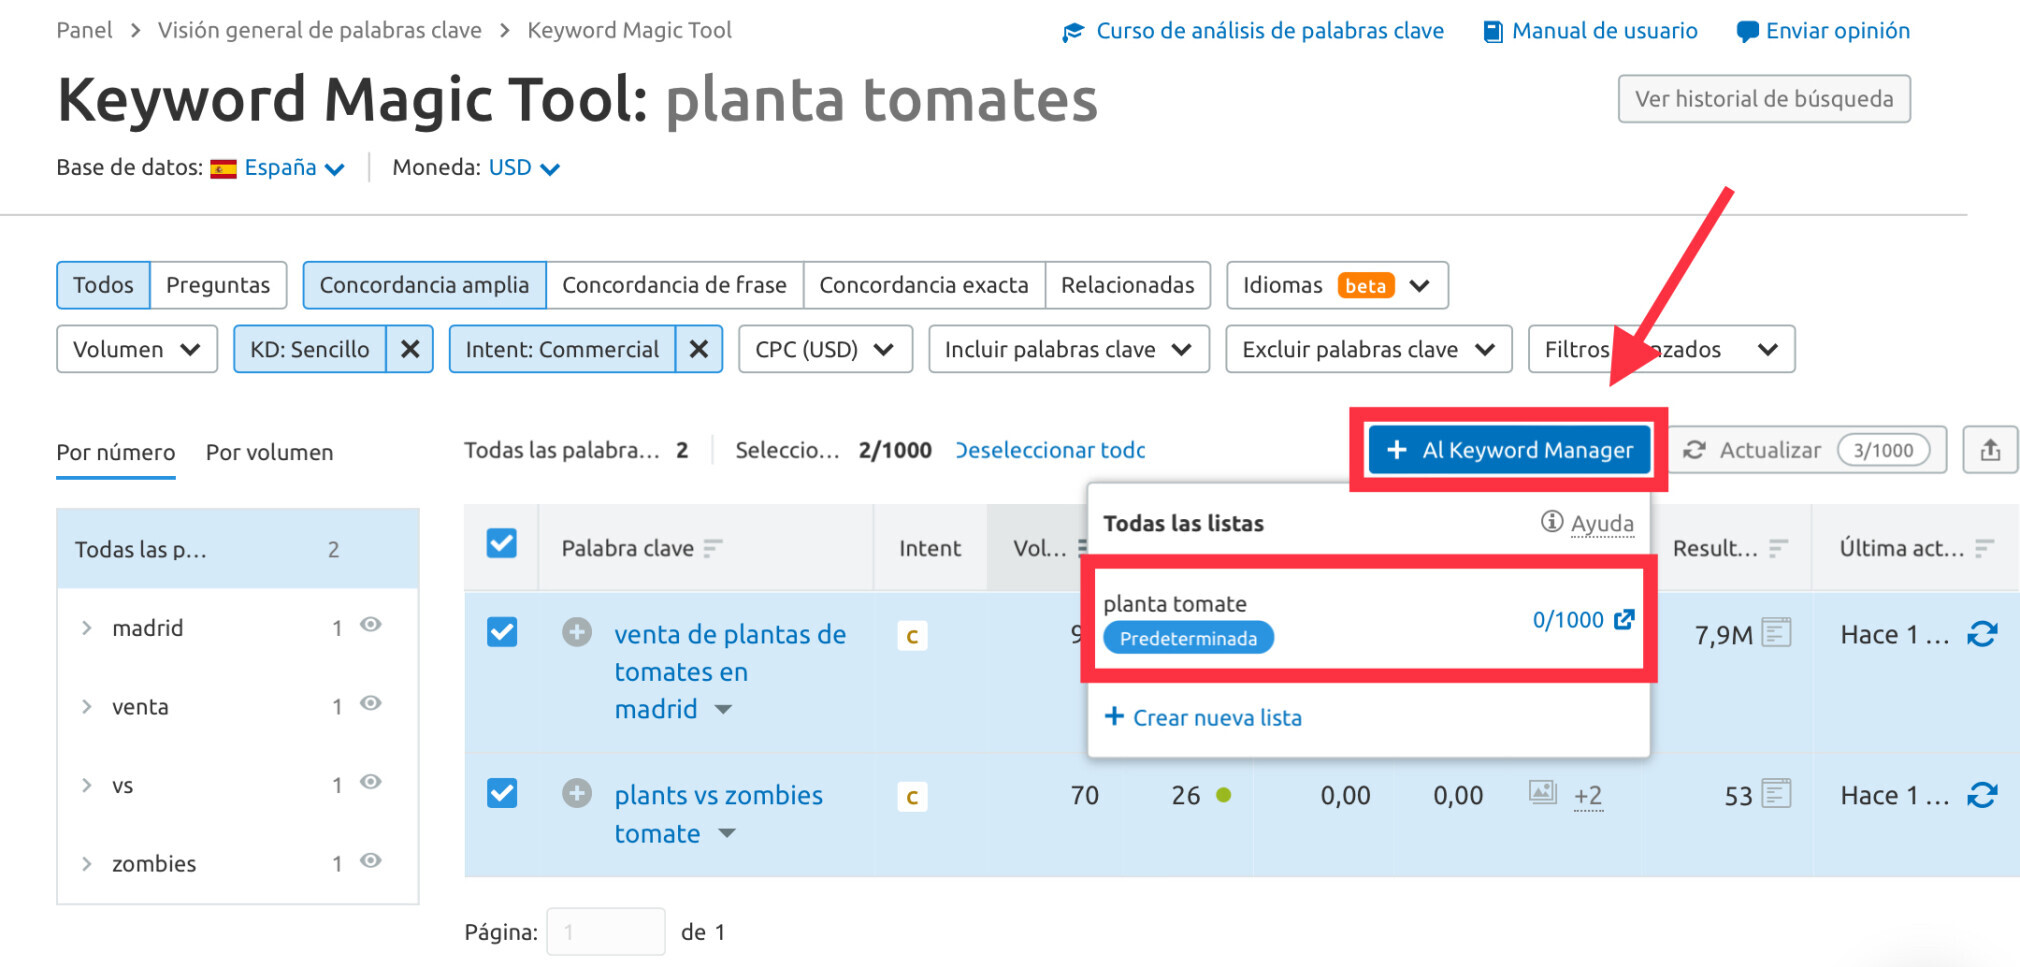Remove the KD: Sencillo filter
Viewport: 2020px width, 967px height.
point(409,349)
